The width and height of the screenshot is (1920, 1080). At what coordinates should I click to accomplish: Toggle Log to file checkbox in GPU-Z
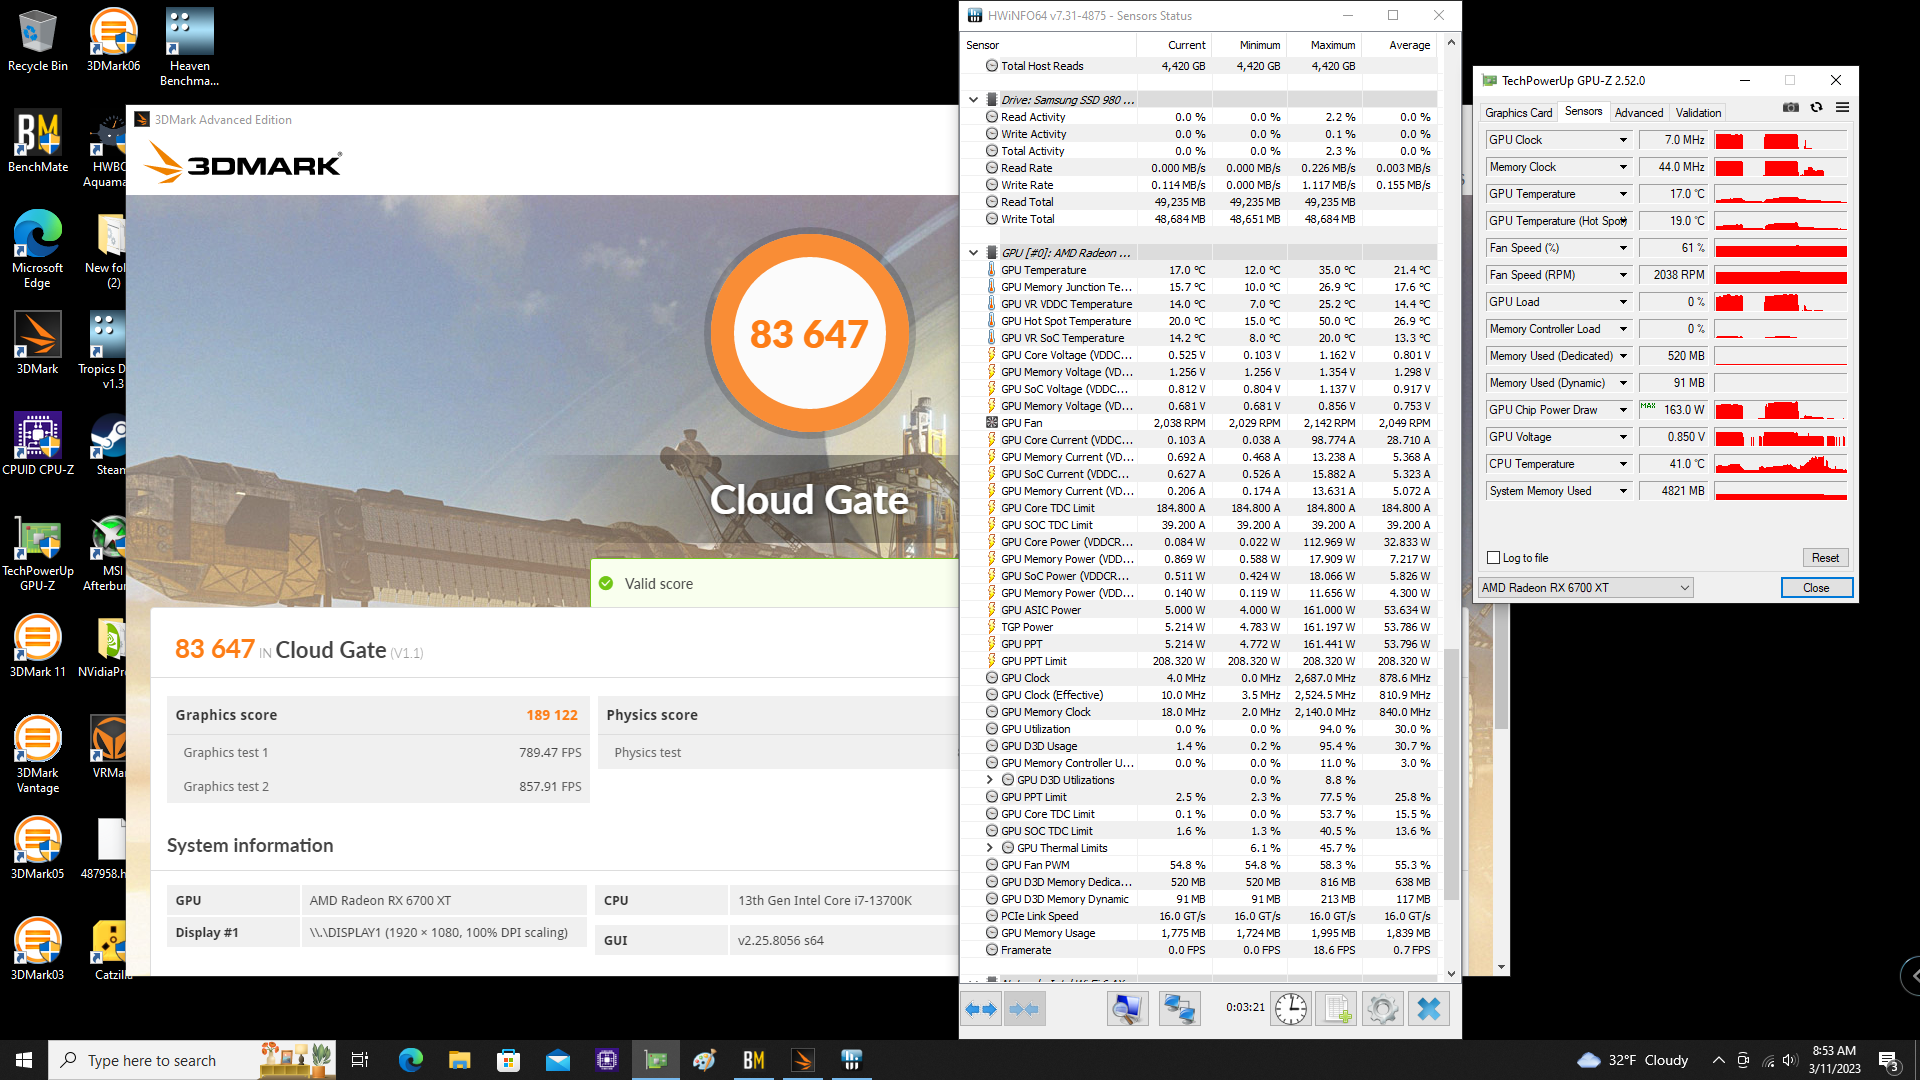tap(1494, 556)
